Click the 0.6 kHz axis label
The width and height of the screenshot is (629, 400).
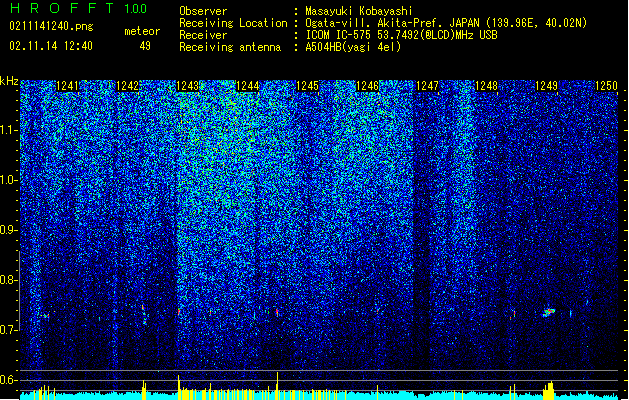pos(7,380)
